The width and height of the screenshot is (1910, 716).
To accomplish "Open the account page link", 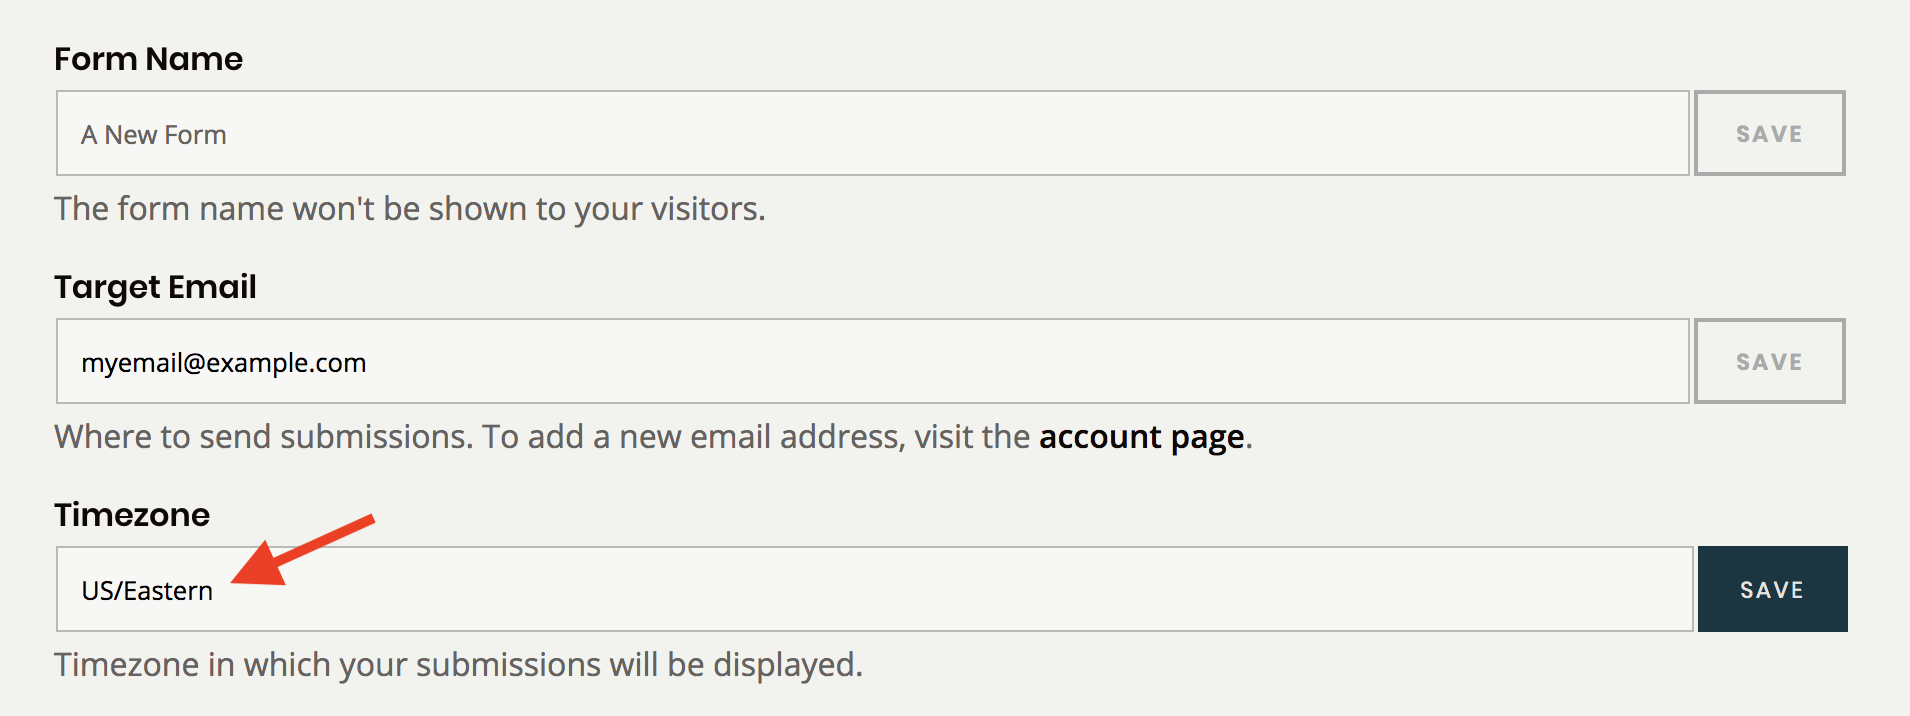I will pos(1141,437).
